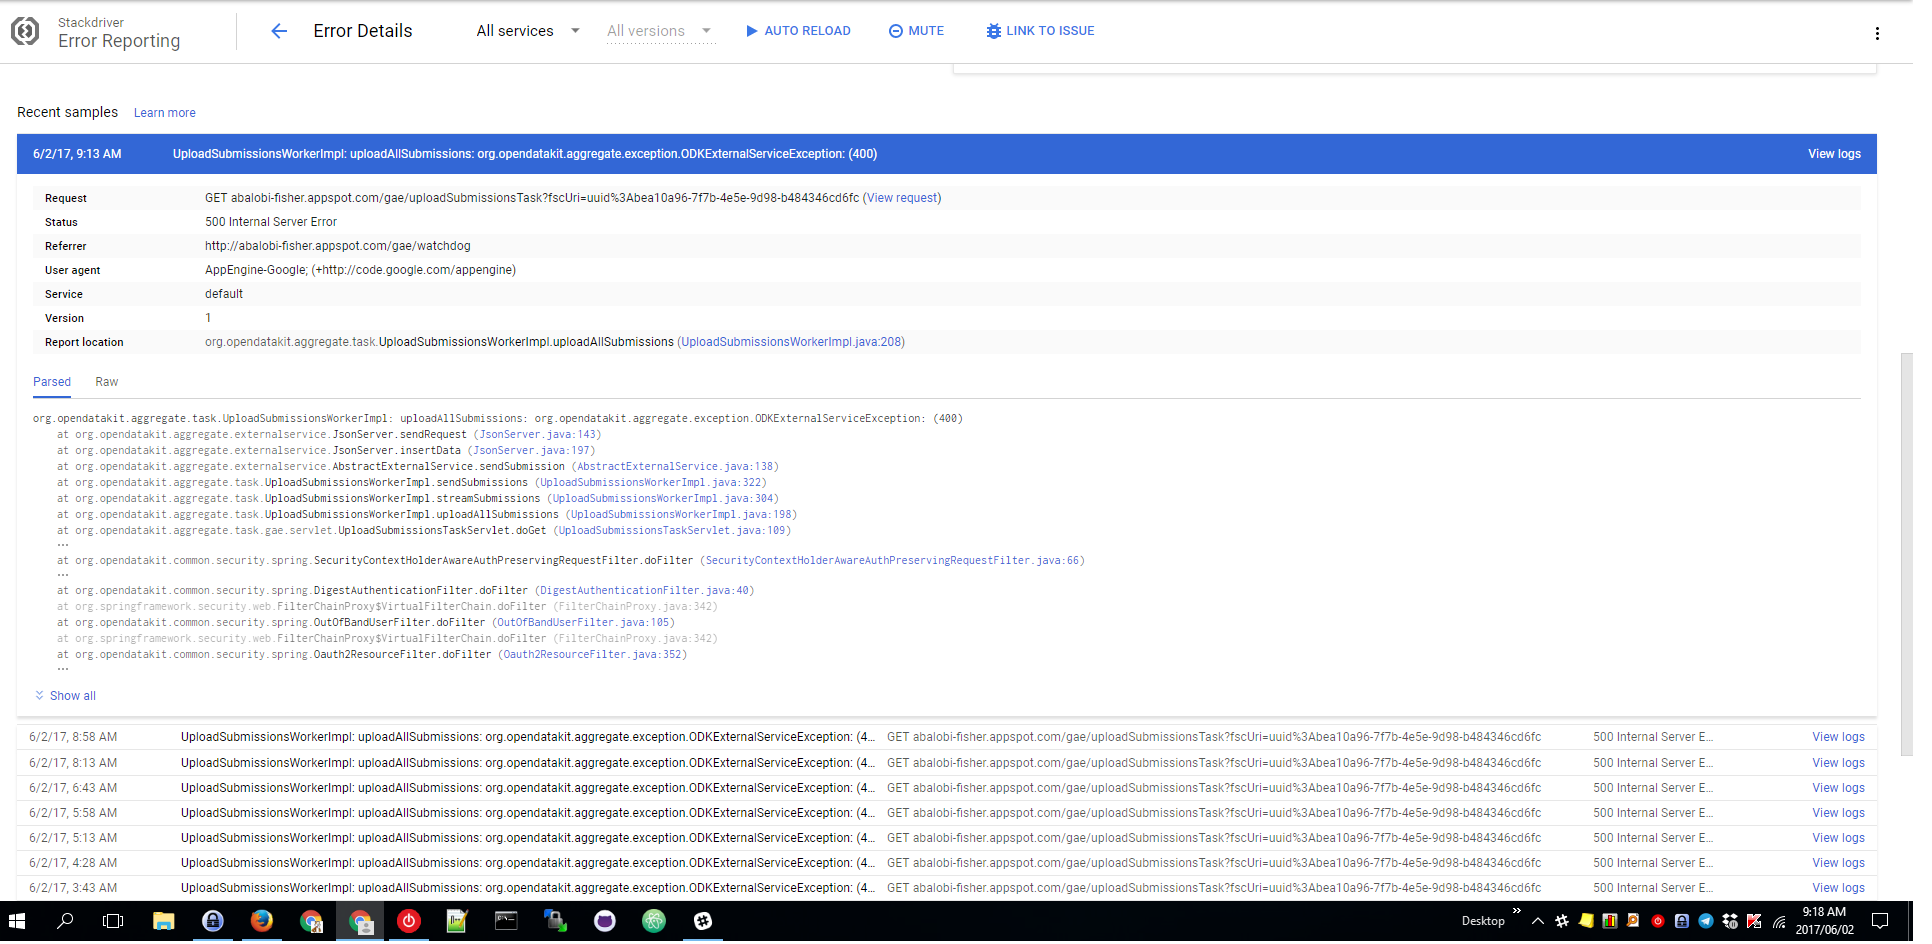Open Command Prompt from taskbar
1932x944 pixels.
click(x=506, y=921)
